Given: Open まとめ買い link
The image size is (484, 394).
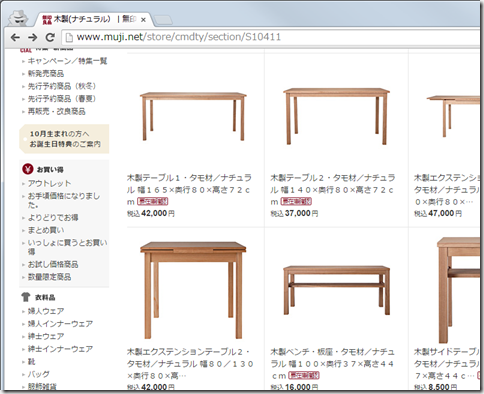Looking at the screenshot, I should 46,230.
